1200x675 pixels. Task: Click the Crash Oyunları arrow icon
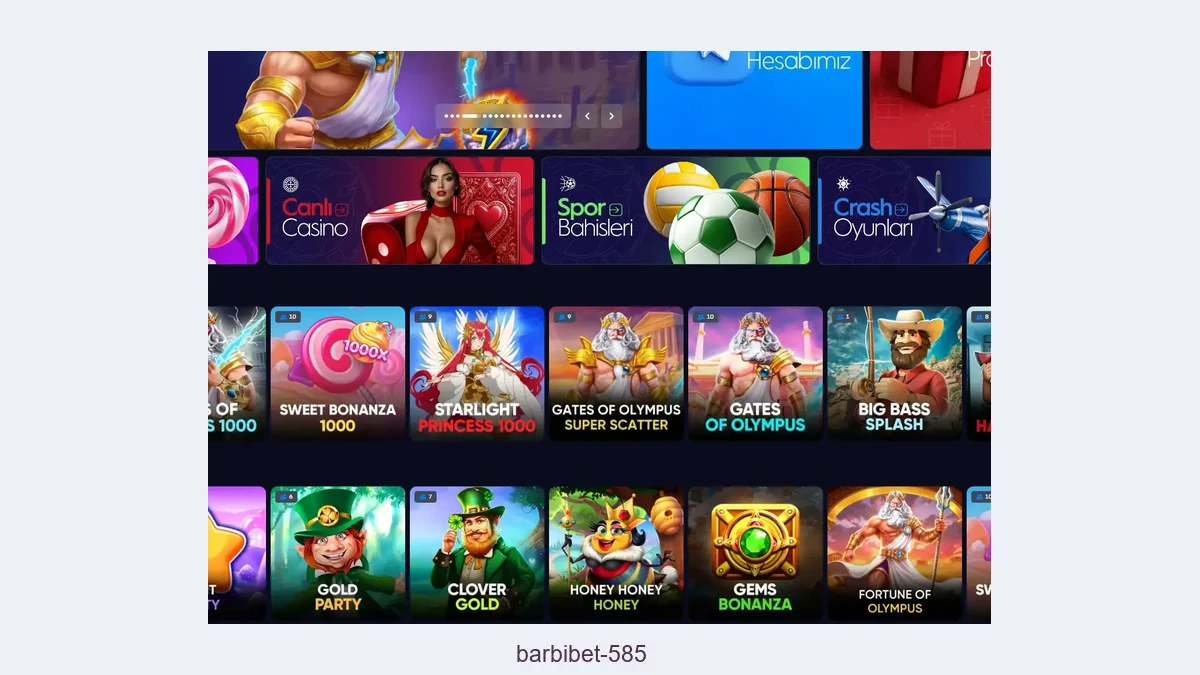901,209
